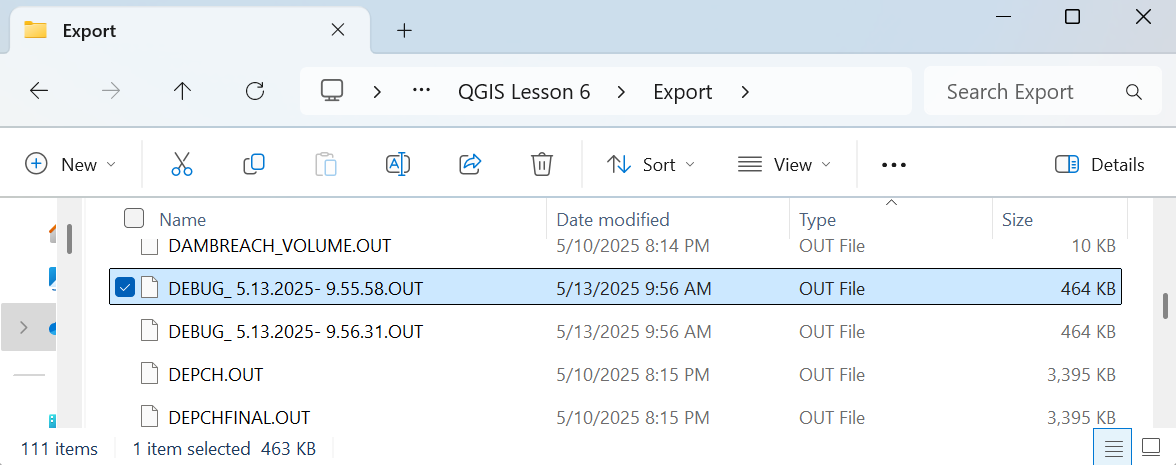Viewport: 1176px width, 465px height.
Task: Open a new tab with plus button
Action: point(404,30)
